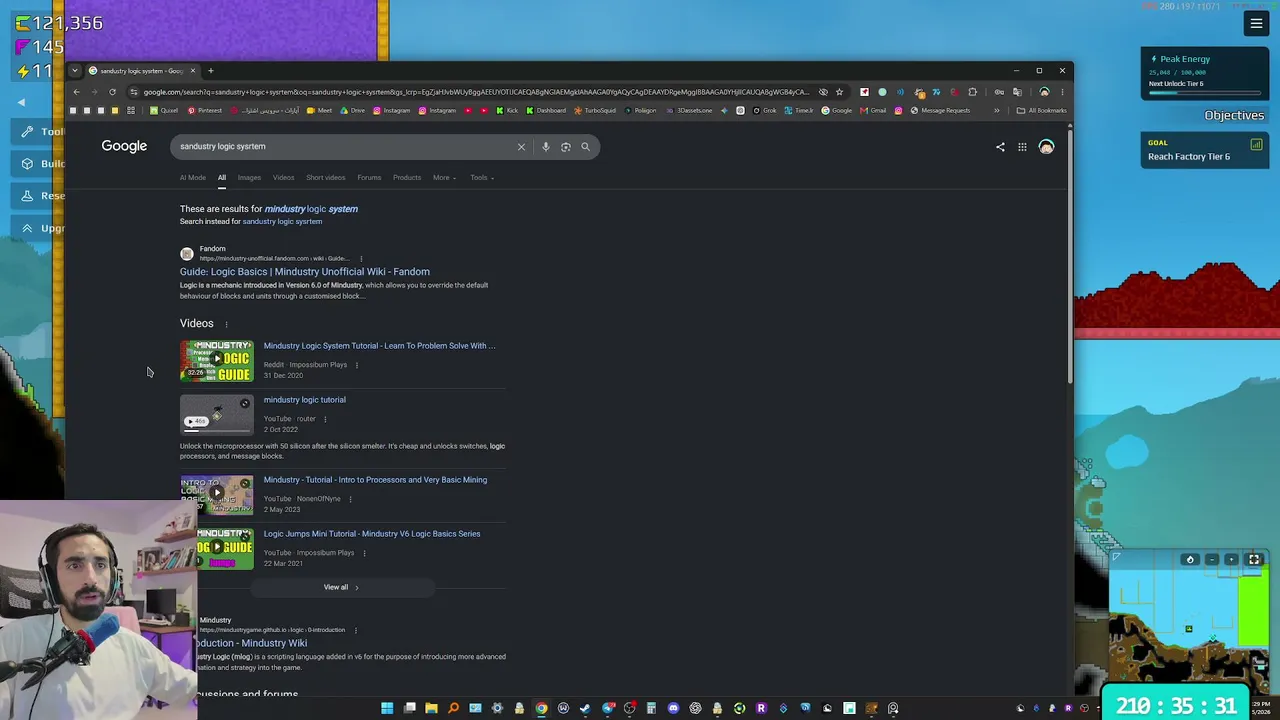The image size is (1280, 720).
Task: Go back in Chrome
Action: [x=76, y=92]
